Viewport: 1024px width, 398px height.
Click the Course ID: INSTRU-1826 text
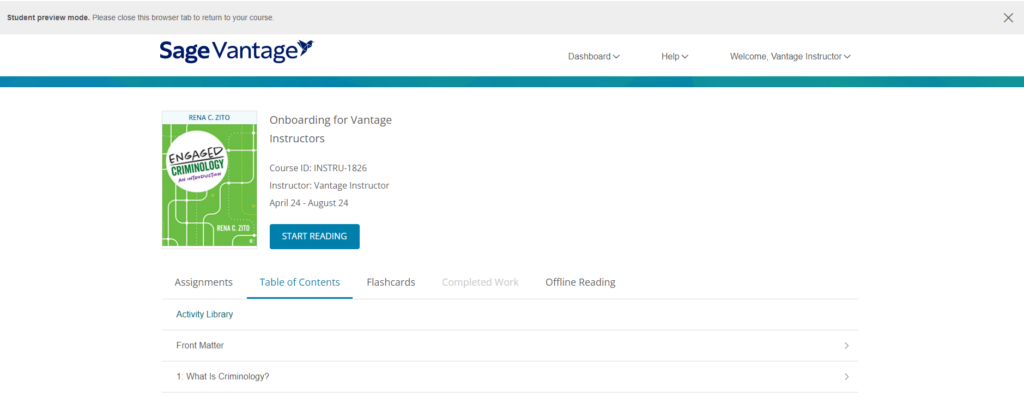point(318,168)
